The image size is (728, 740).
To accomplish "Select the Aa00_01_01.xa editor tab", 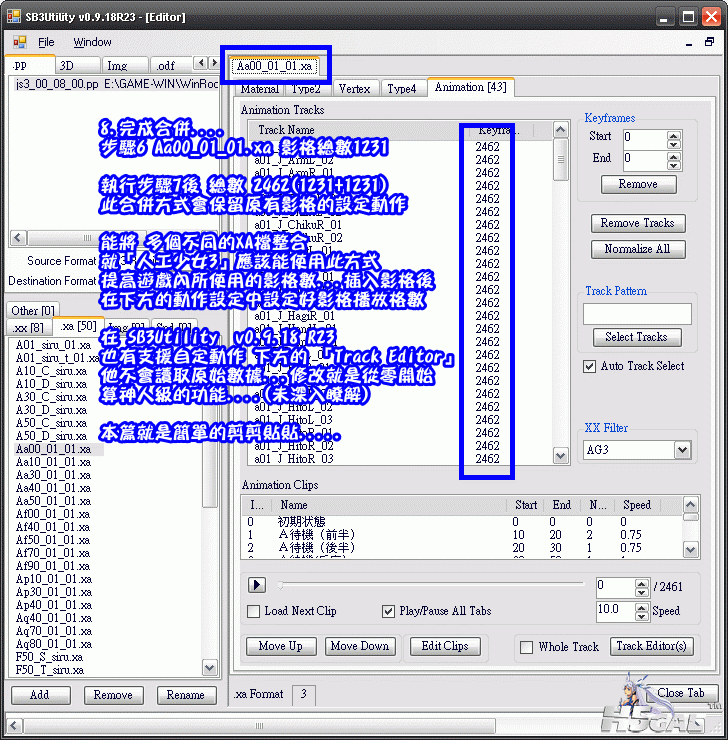I will click(275, 66).
